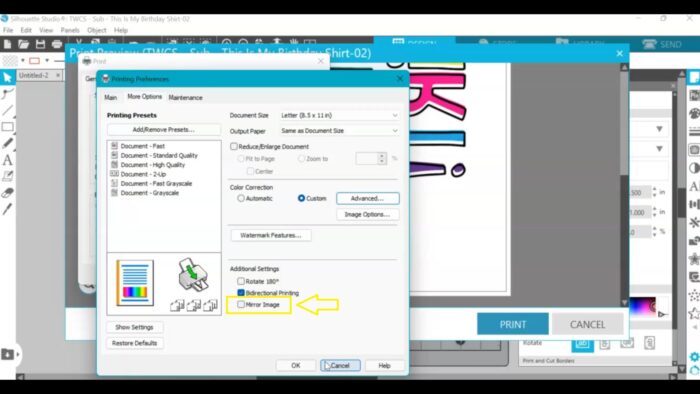Enable the Mirror Image checkbox
The image size is (700, 394).
point(241,304)
